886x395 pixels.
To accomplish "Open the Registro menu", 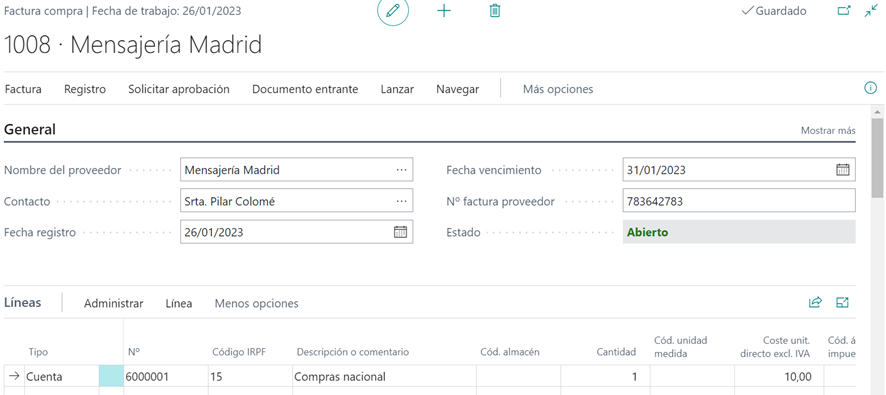I will (x=85, y=89).
